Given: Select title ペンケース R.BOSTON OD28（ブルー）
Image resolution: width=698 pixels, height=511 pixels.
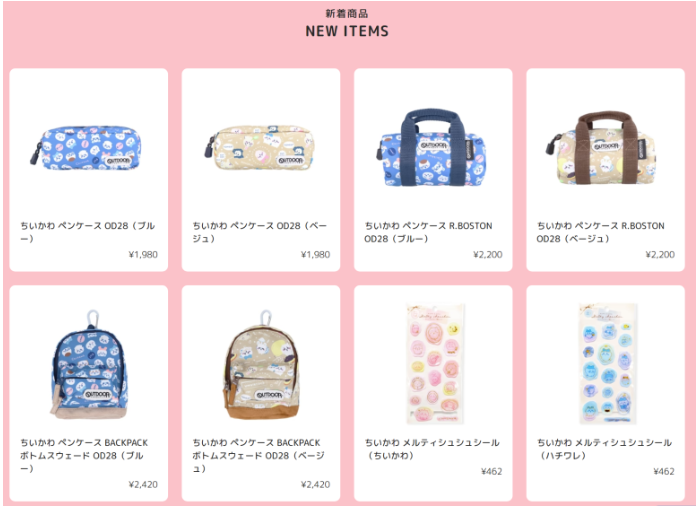Looking at the screenshot, I should tap(428, 232).
